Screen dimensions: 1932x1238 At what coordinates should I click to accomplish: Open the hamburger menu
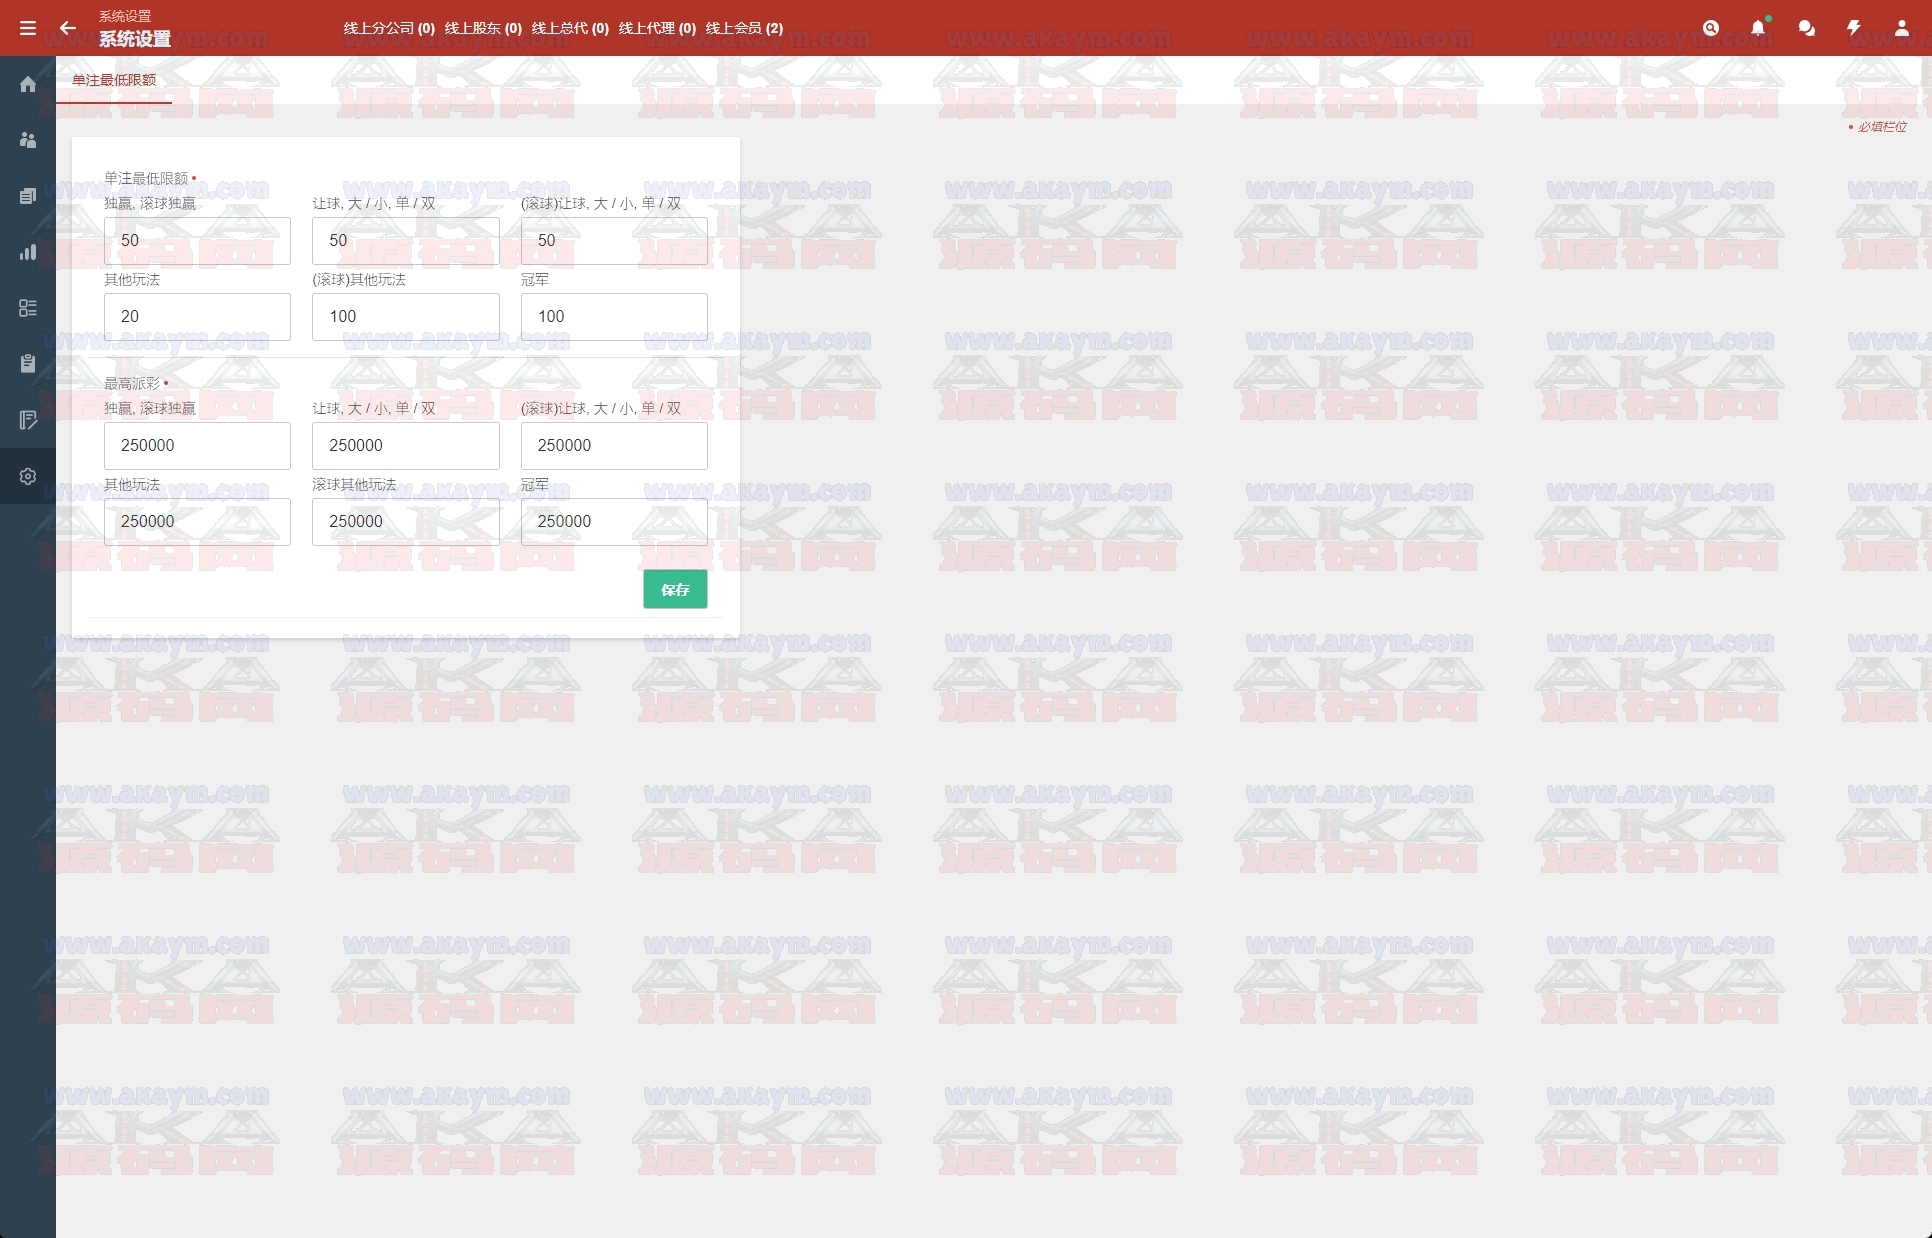pos(28,28)
